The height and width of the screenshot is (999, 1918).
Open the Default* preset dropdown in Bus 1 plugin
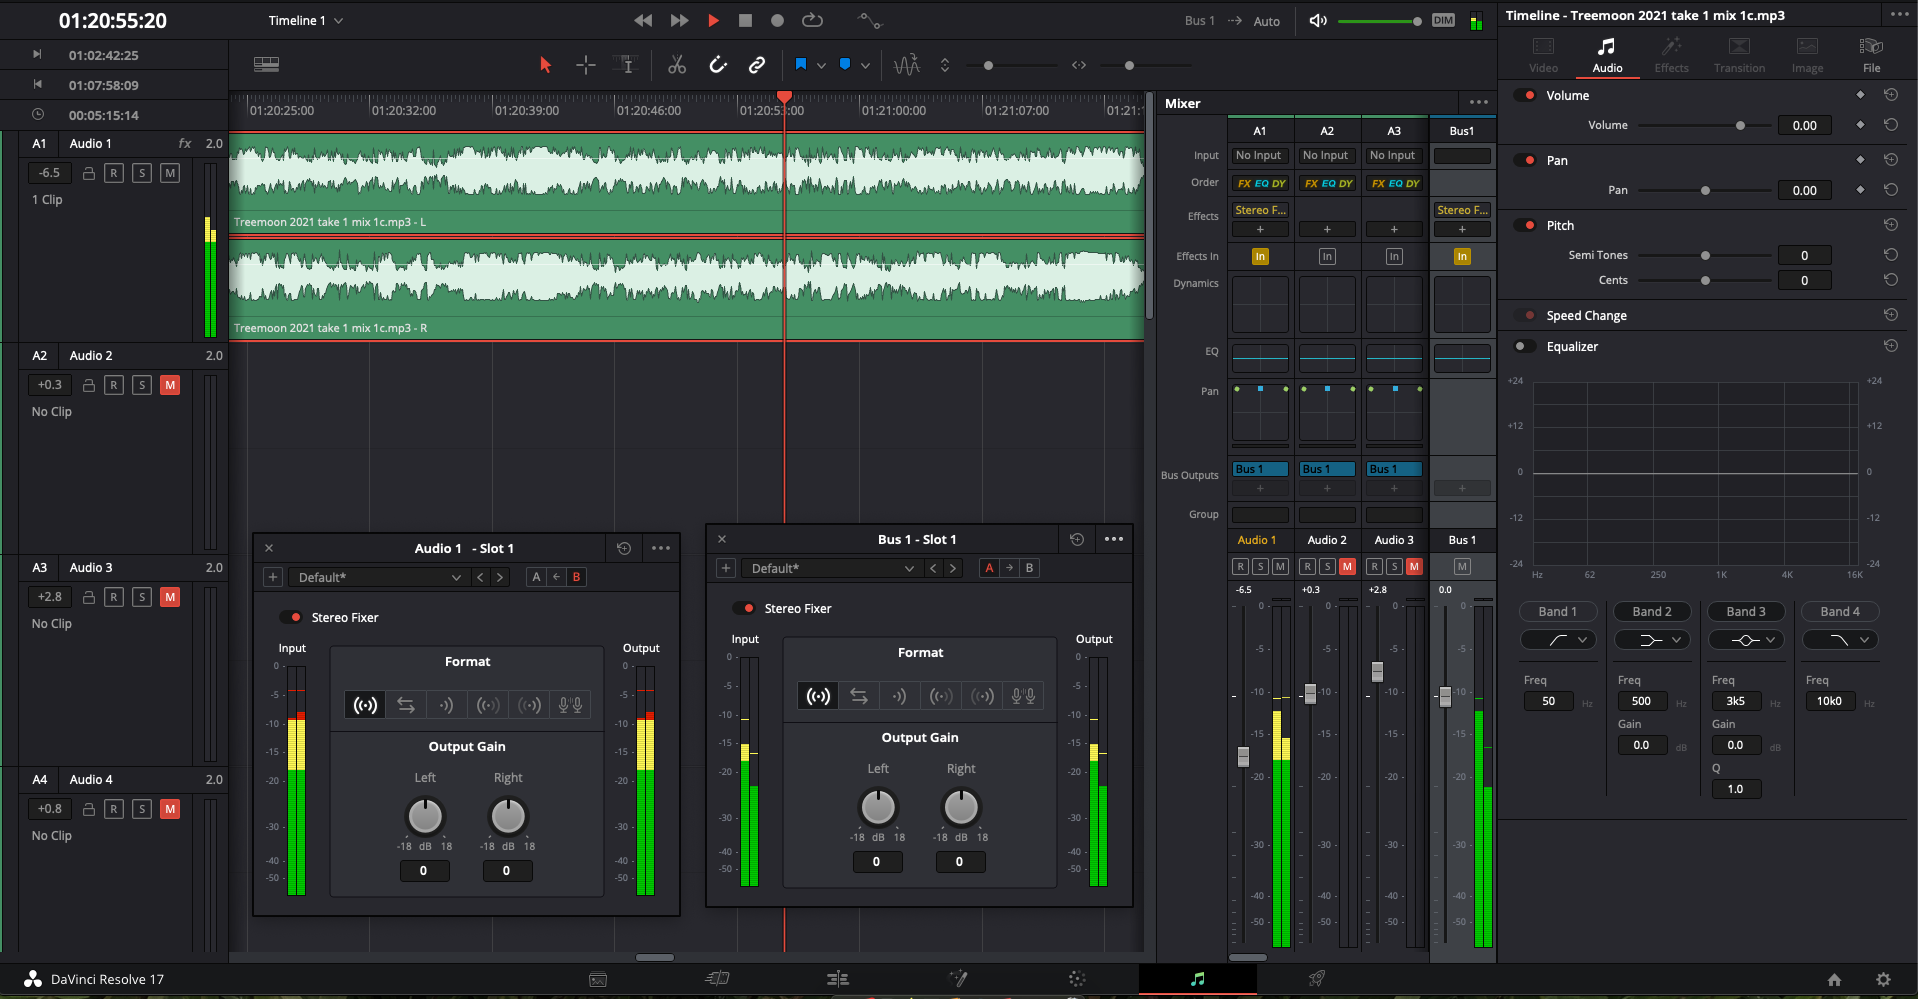(x=831, y=568)
